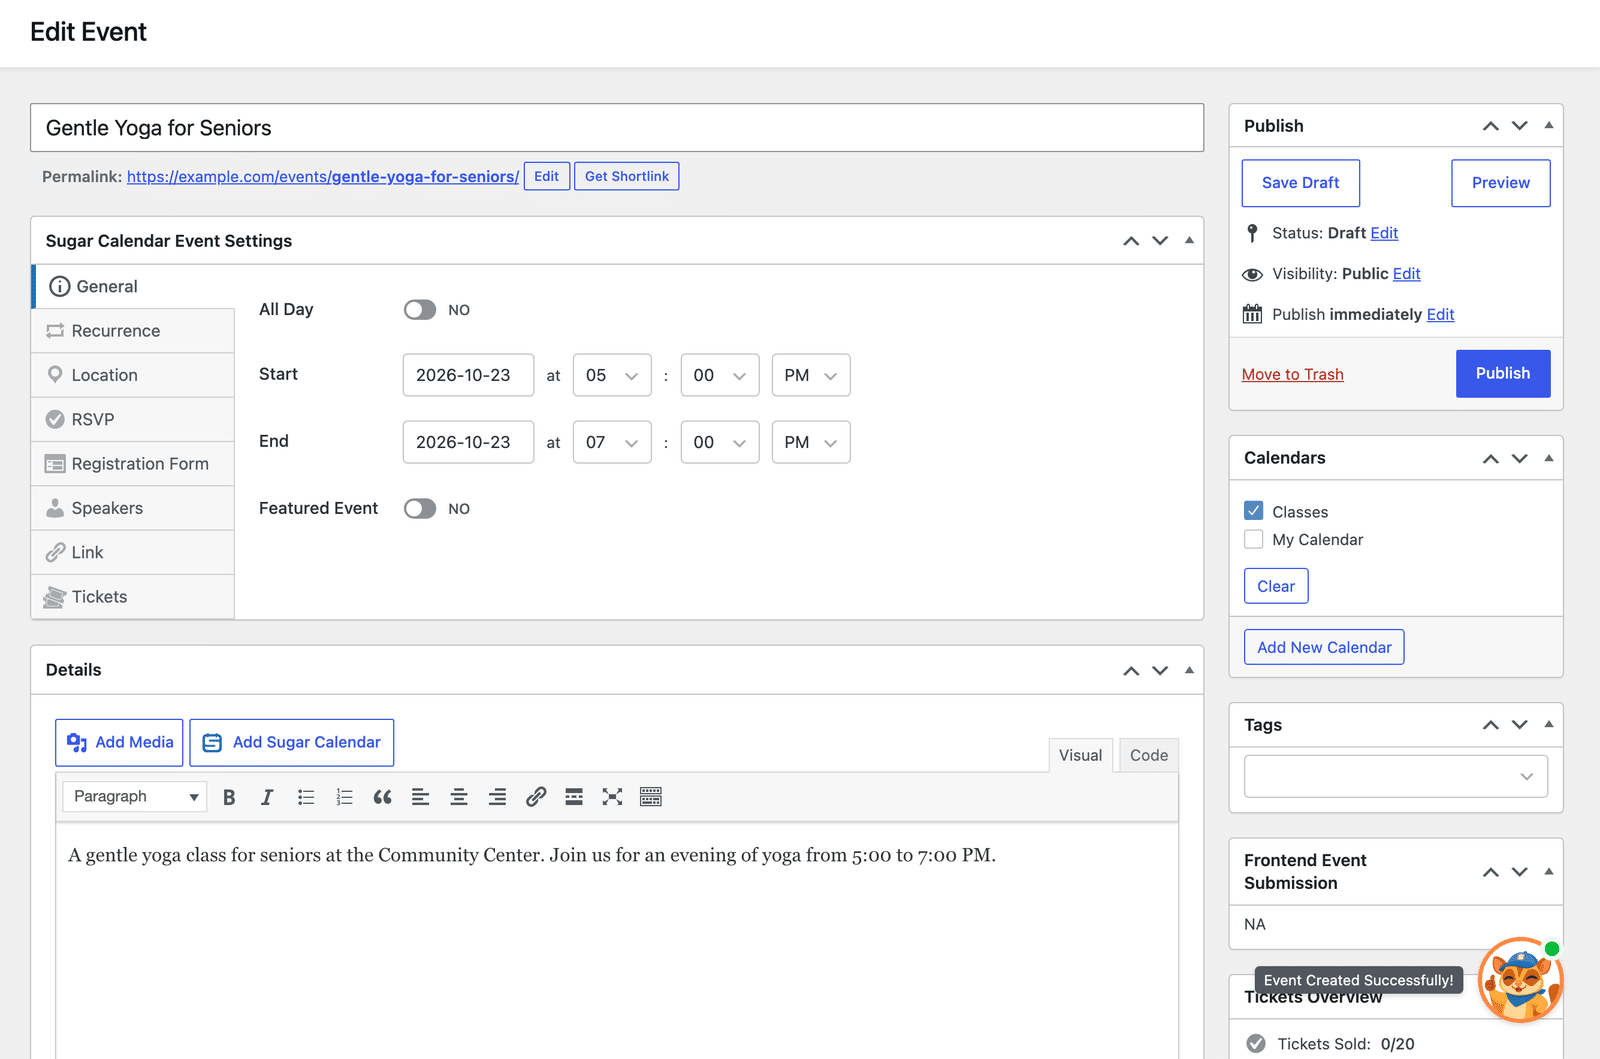
Task: Check the My Calendar checkbox
Action: pos(1254,540)
